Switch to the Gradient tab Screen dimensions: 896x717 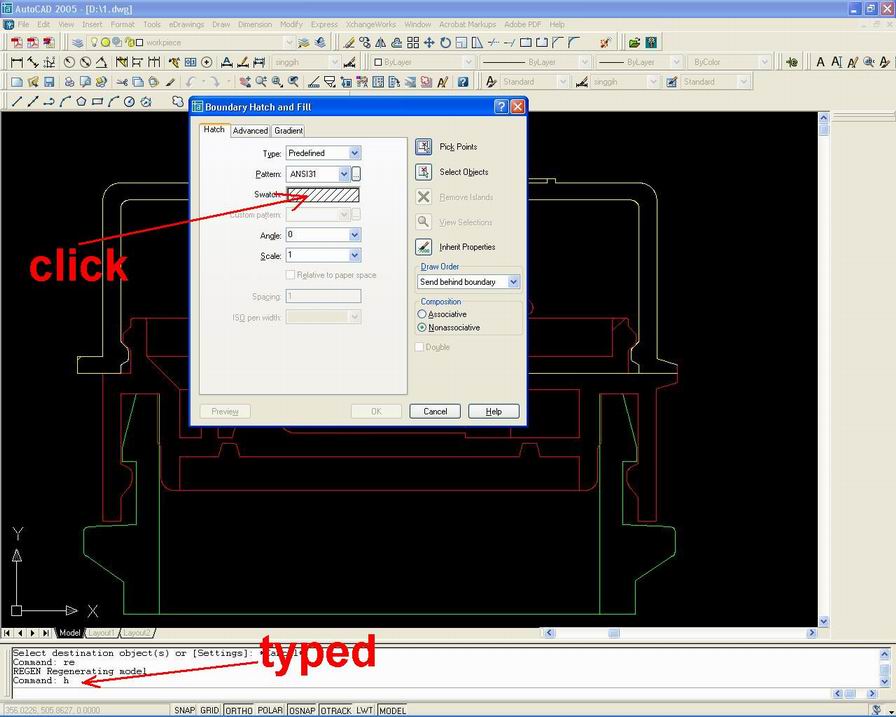coord(289,130)
